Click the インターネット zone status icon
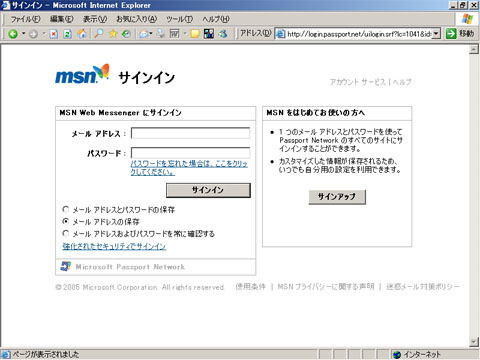The height and width of the screenshot is (360, 480). tap(396, 354)
